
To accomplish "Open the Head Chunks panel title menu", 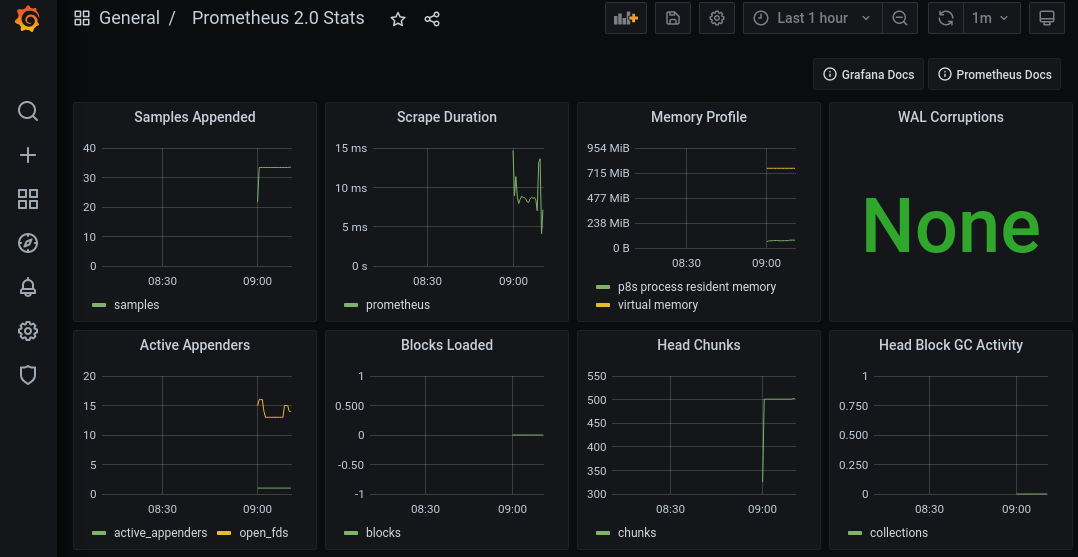I will (698, 345).
